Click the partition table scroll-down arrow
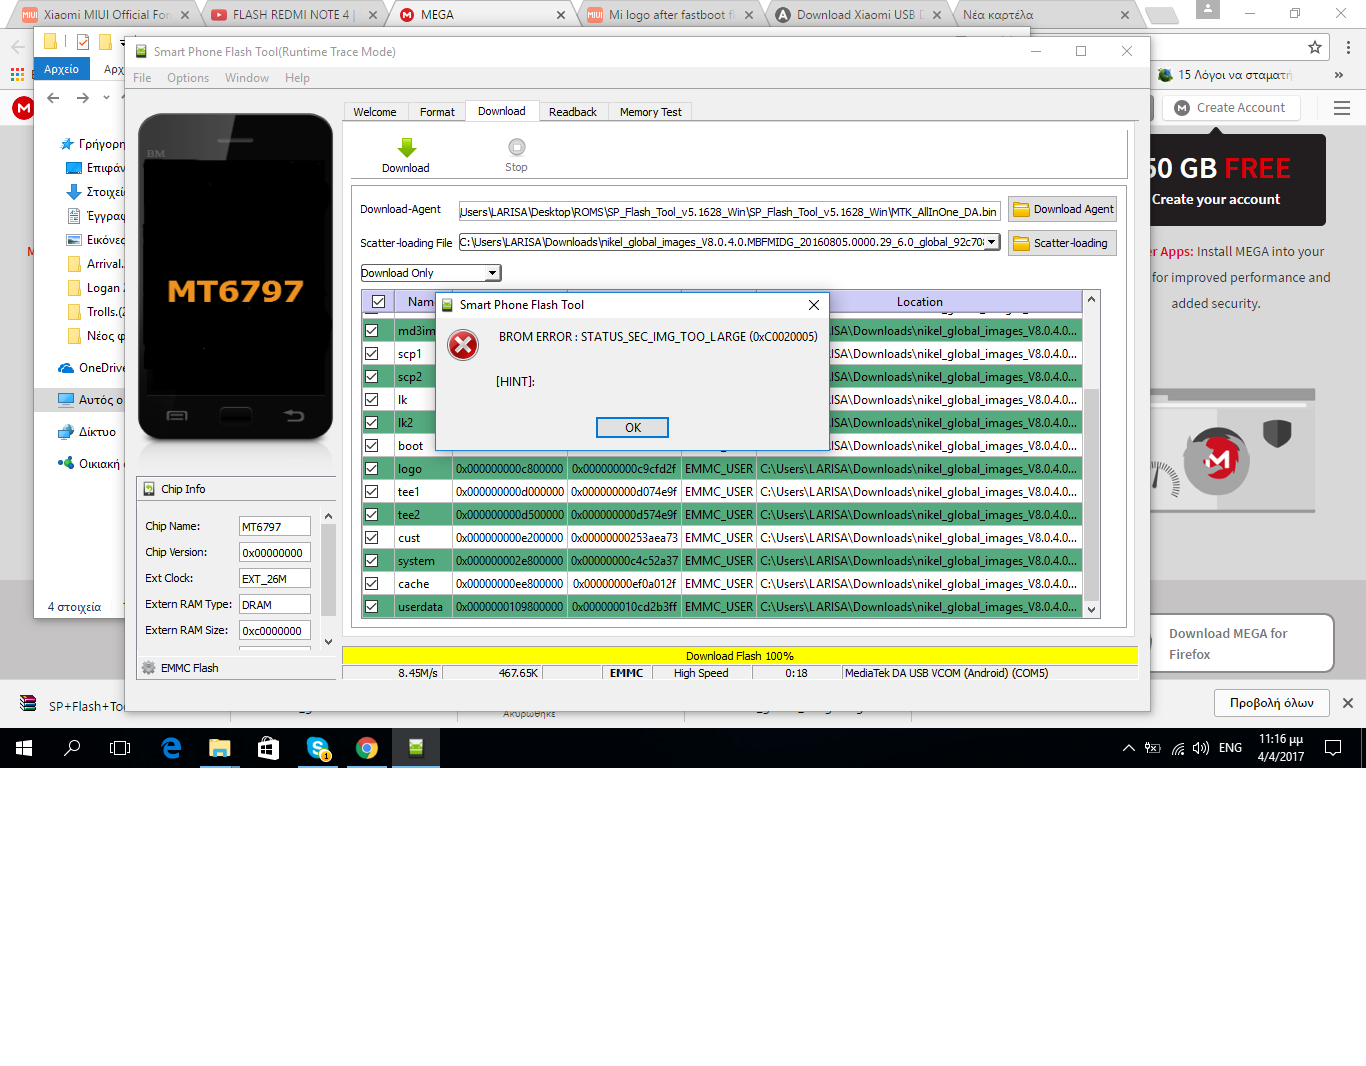Screen dimensions: 1366x1066 tap(1092, 609)
